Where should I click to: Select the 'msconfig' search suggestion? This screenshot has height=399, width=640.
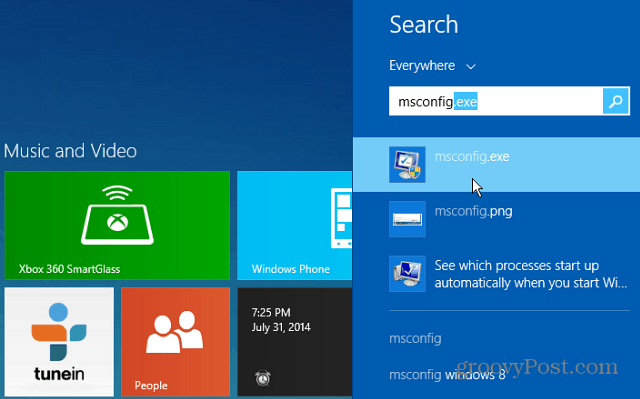415,338
